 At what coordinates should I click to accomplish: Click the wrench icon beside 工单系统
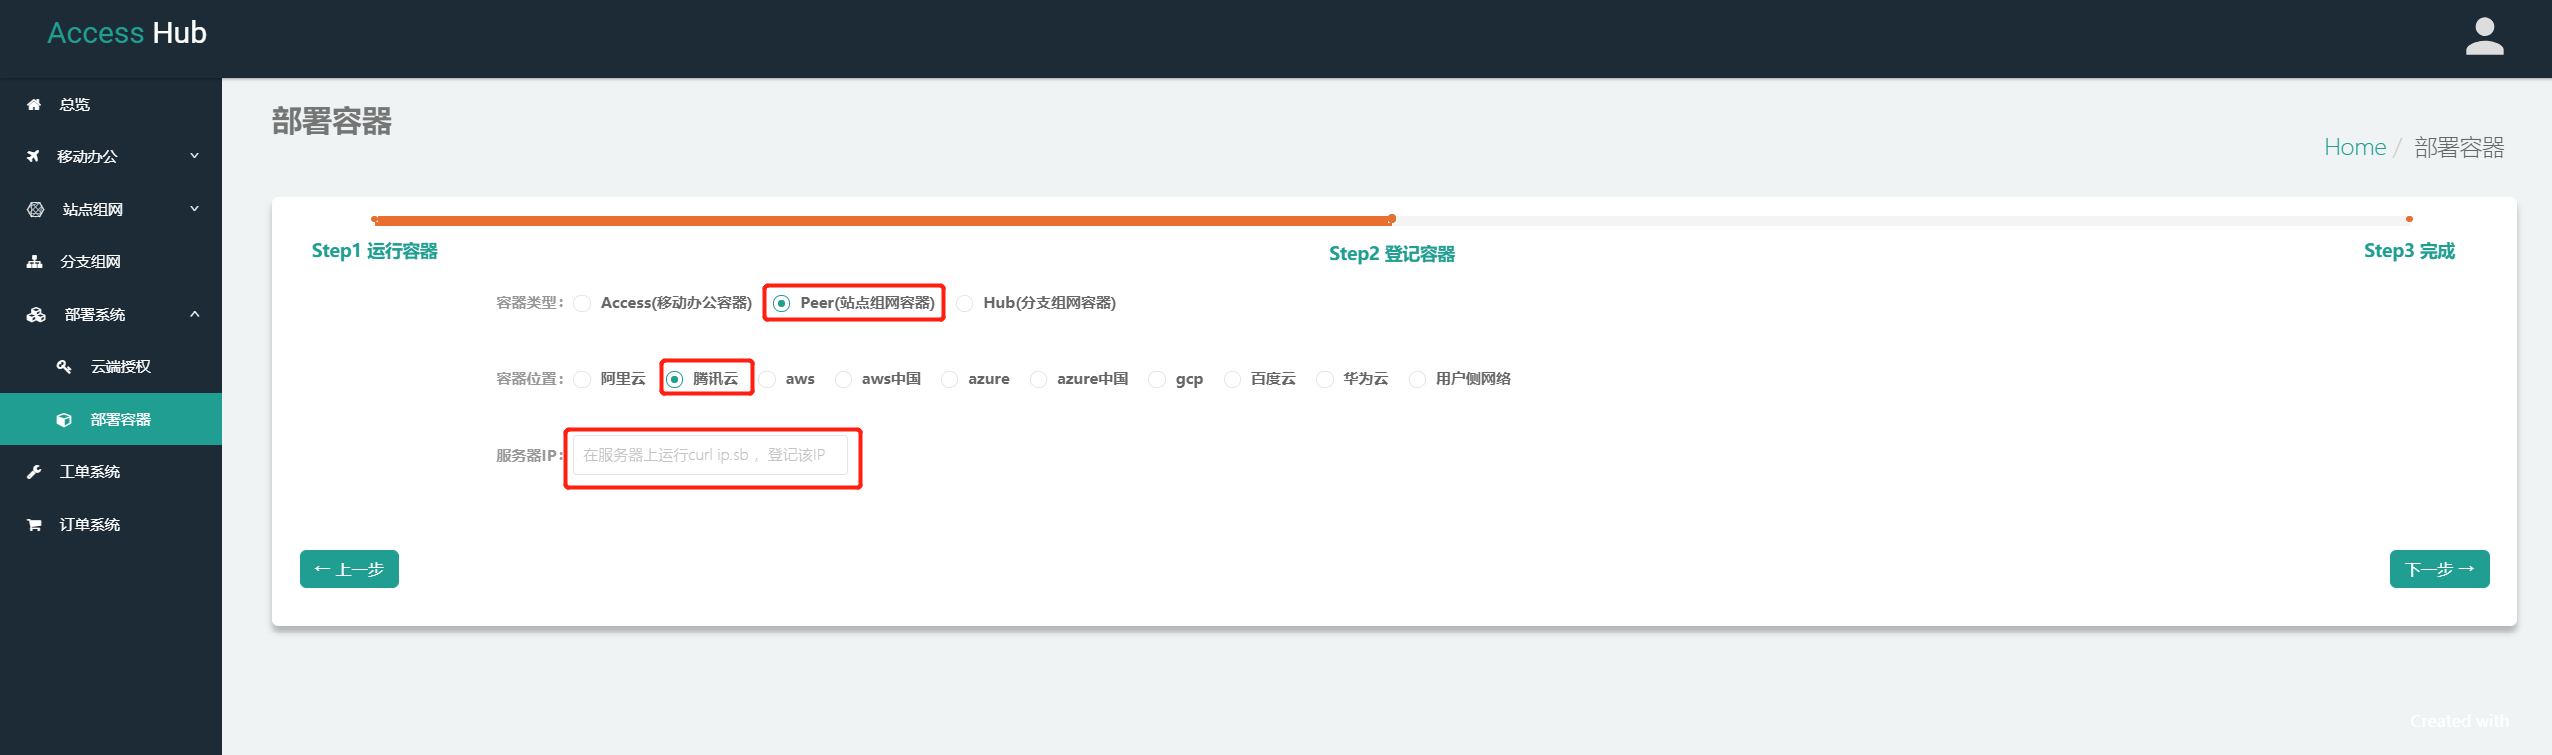(34, 471)
